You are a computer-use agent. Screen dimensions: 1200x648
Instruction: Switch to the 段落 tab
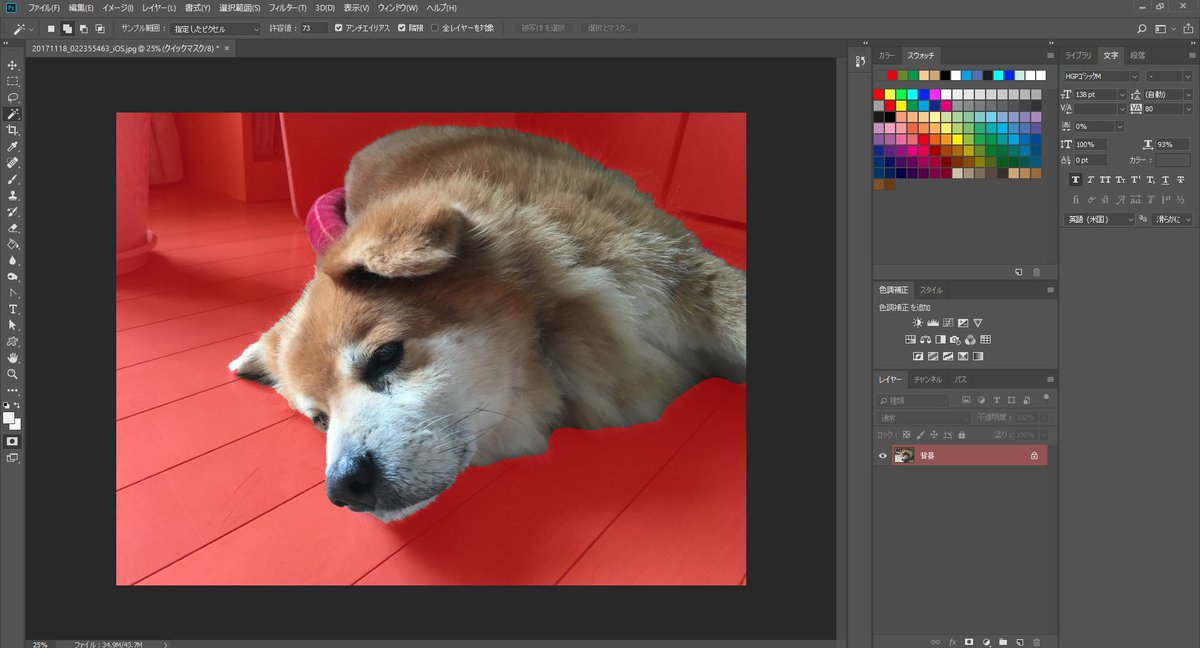click(x=1138, y=56)
